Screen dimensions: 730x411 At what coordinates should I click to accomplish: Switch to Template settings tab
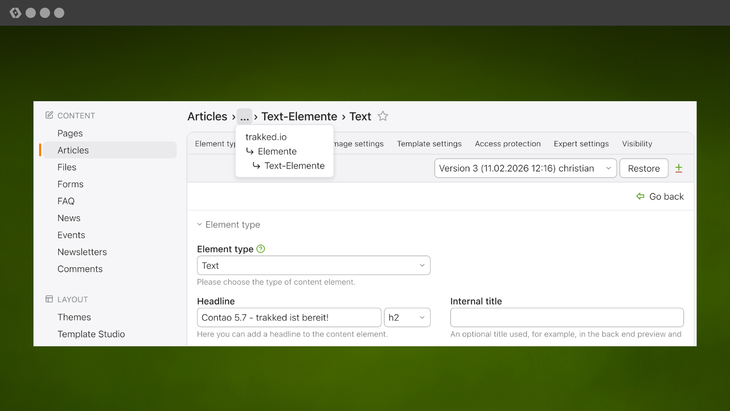(429, 144)
